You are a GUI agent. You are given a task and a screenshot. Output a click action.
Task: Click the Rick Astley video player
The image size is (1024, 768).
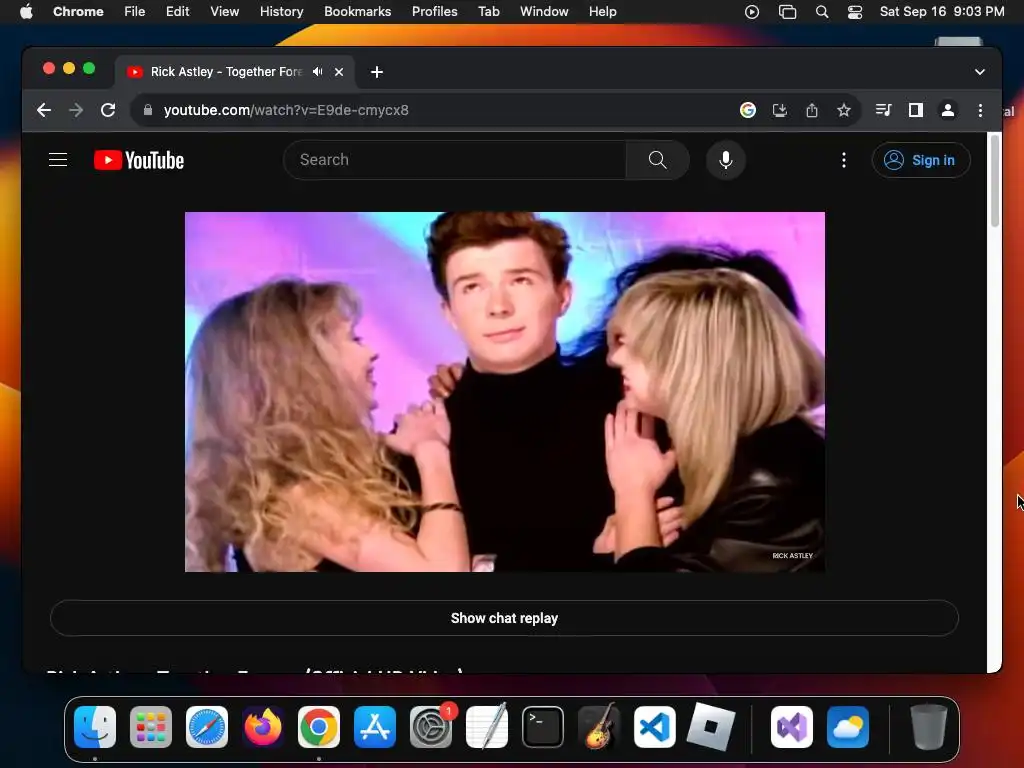pyautogui.click(x=505, y=392)
